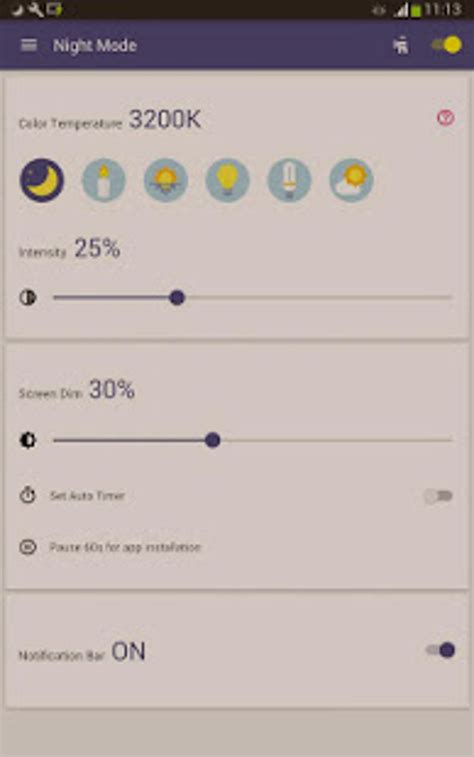
Task: Turn off the Notification Bar switch
Action: coord(440,650)
